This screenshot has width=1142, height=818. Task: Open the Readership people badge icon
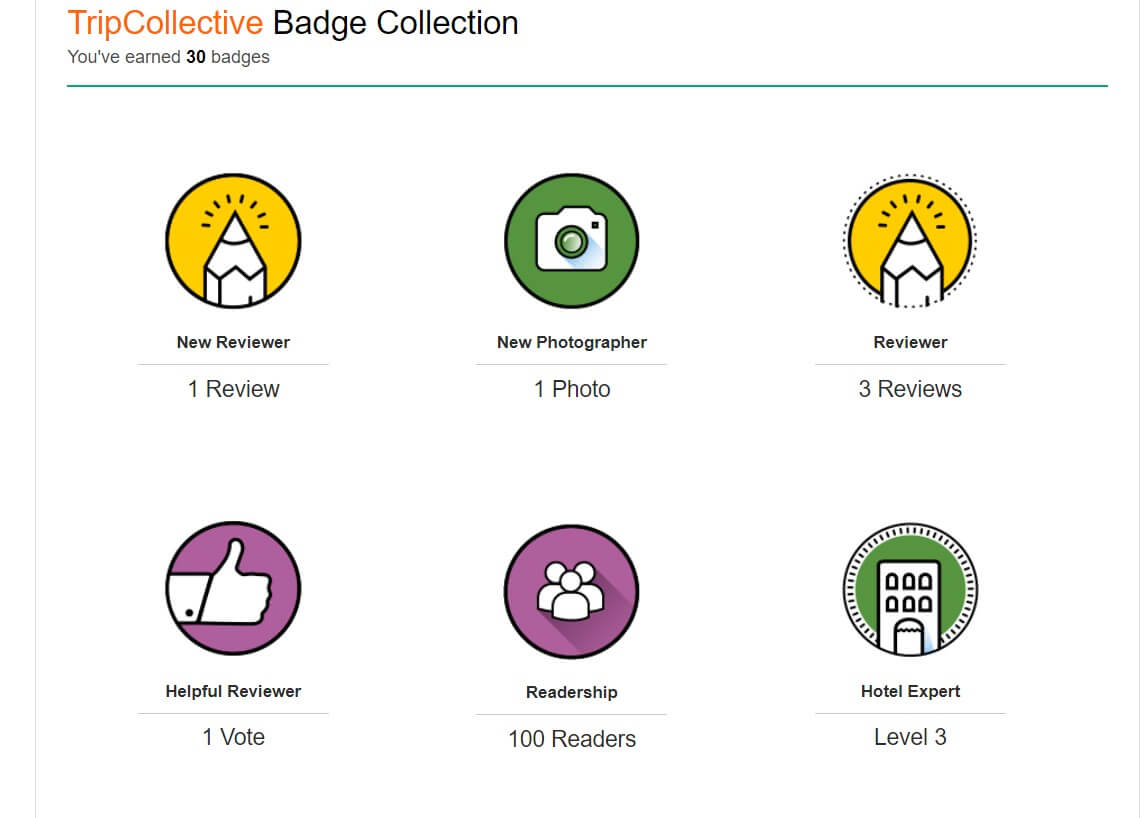click(x=571, y=591)
